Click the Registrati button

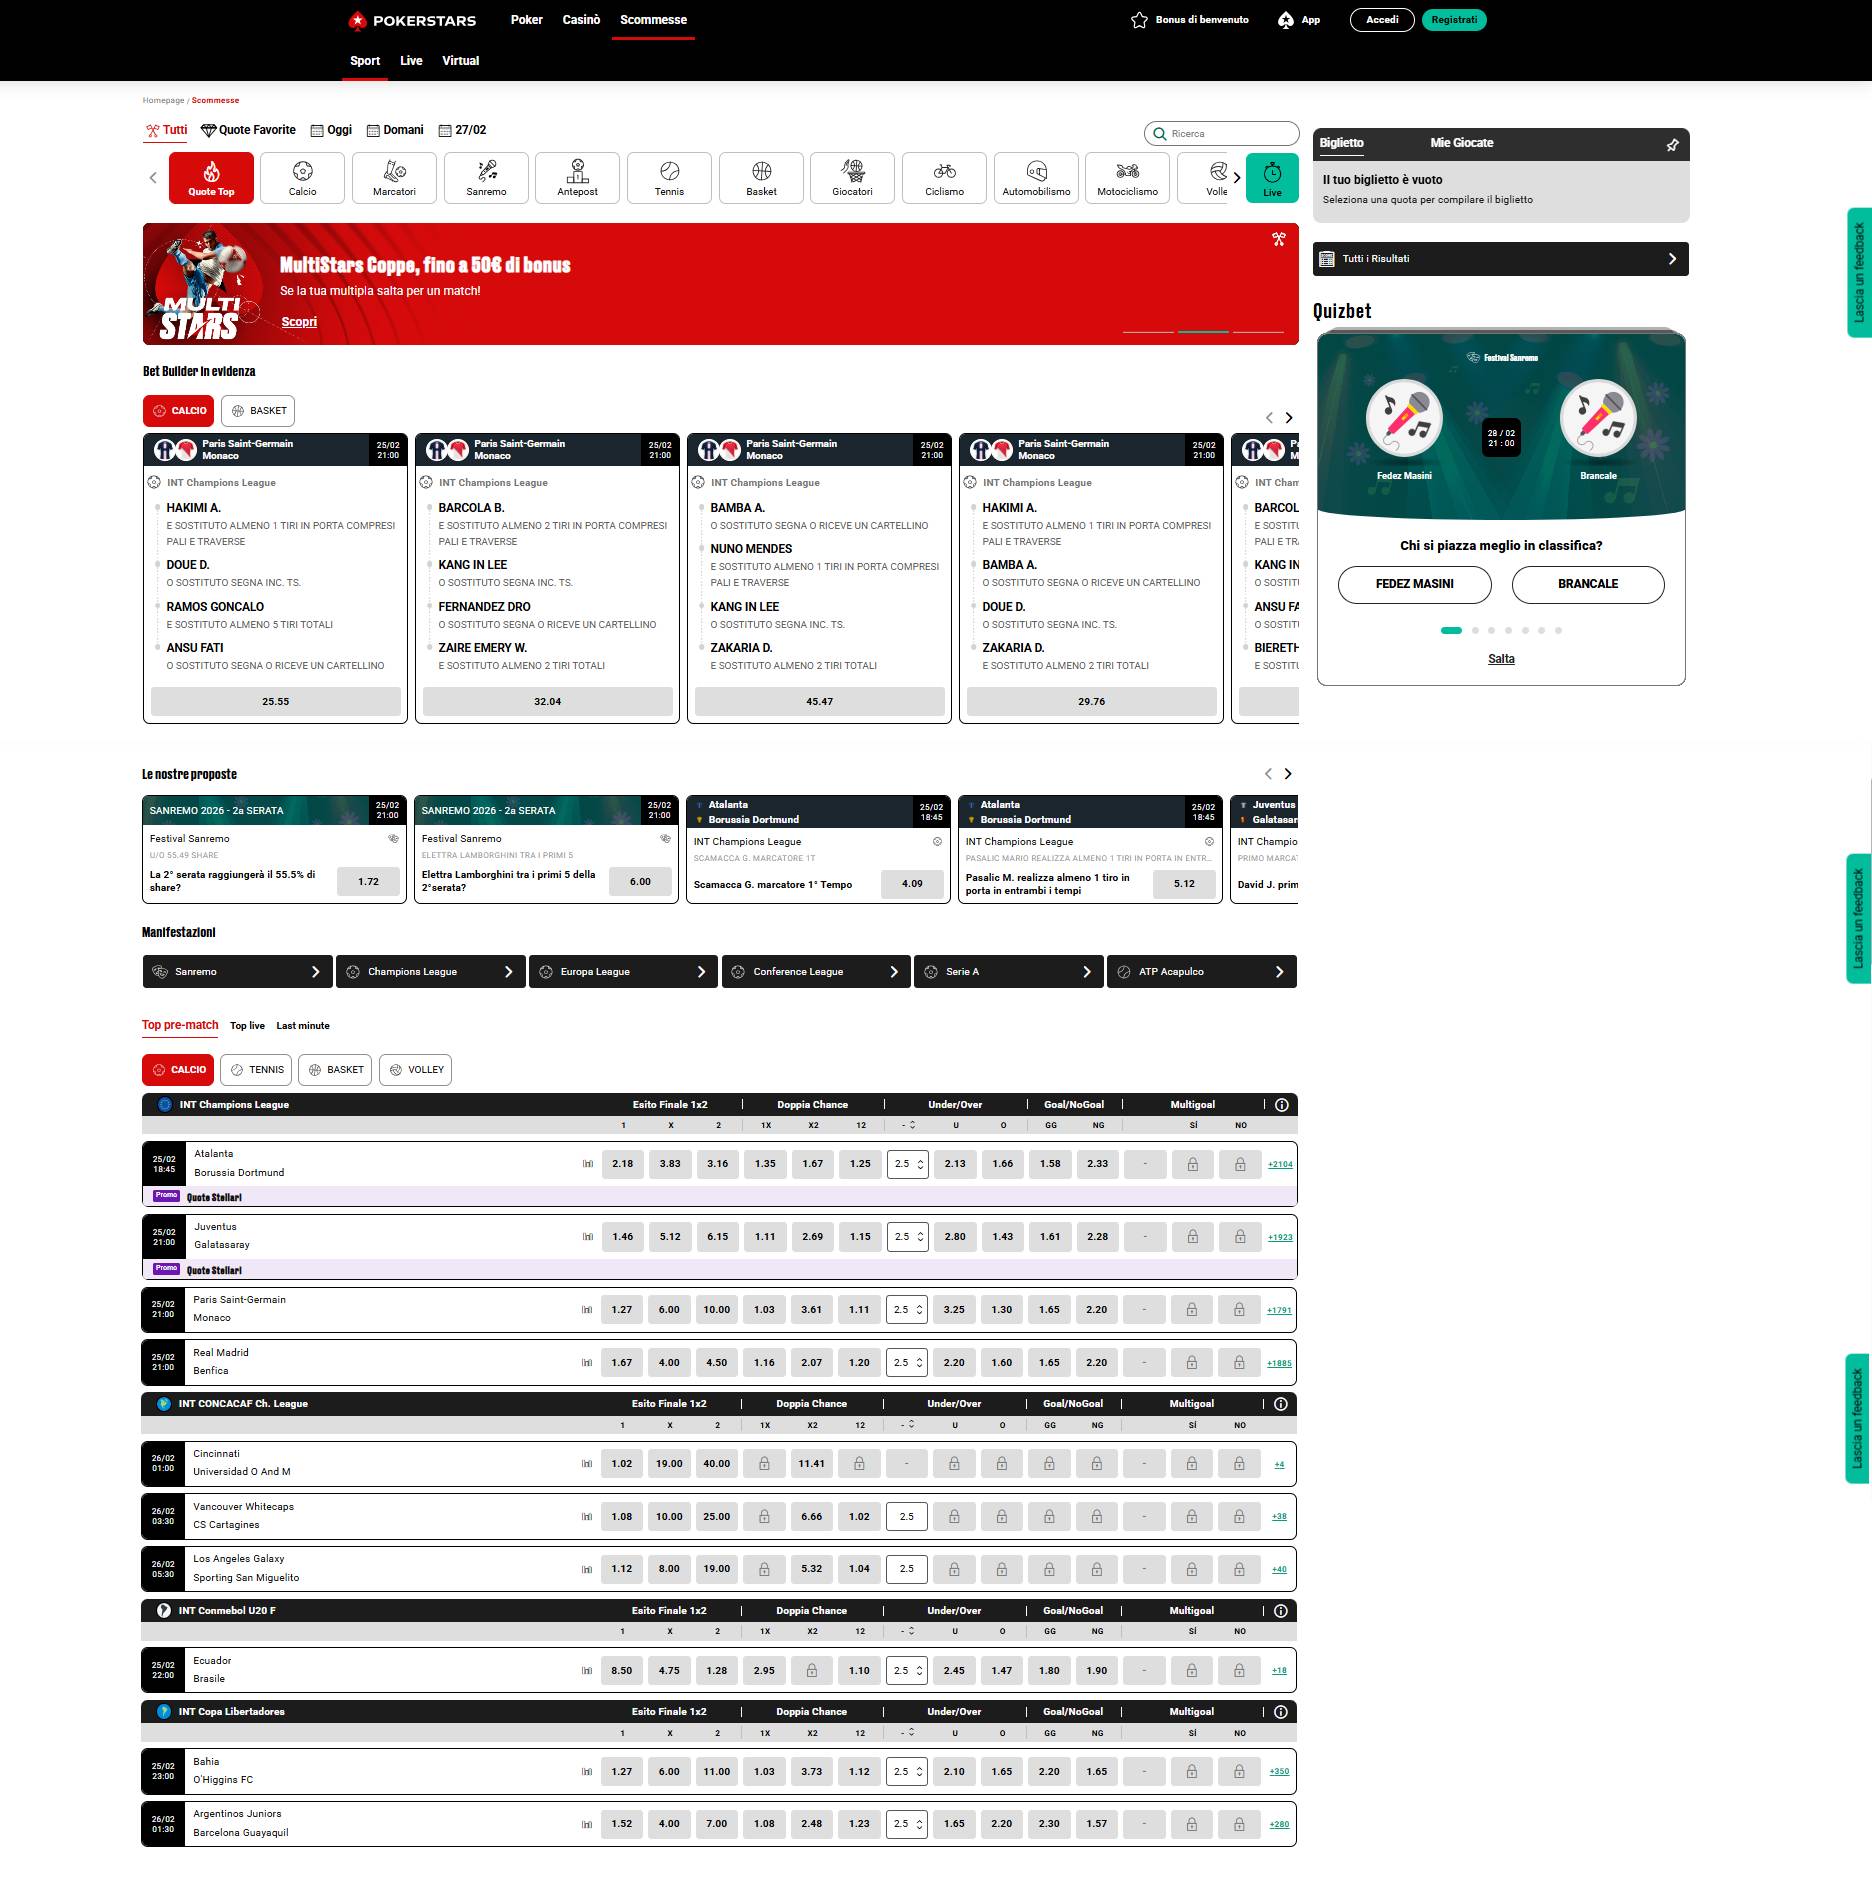(x=1453, y=20)
